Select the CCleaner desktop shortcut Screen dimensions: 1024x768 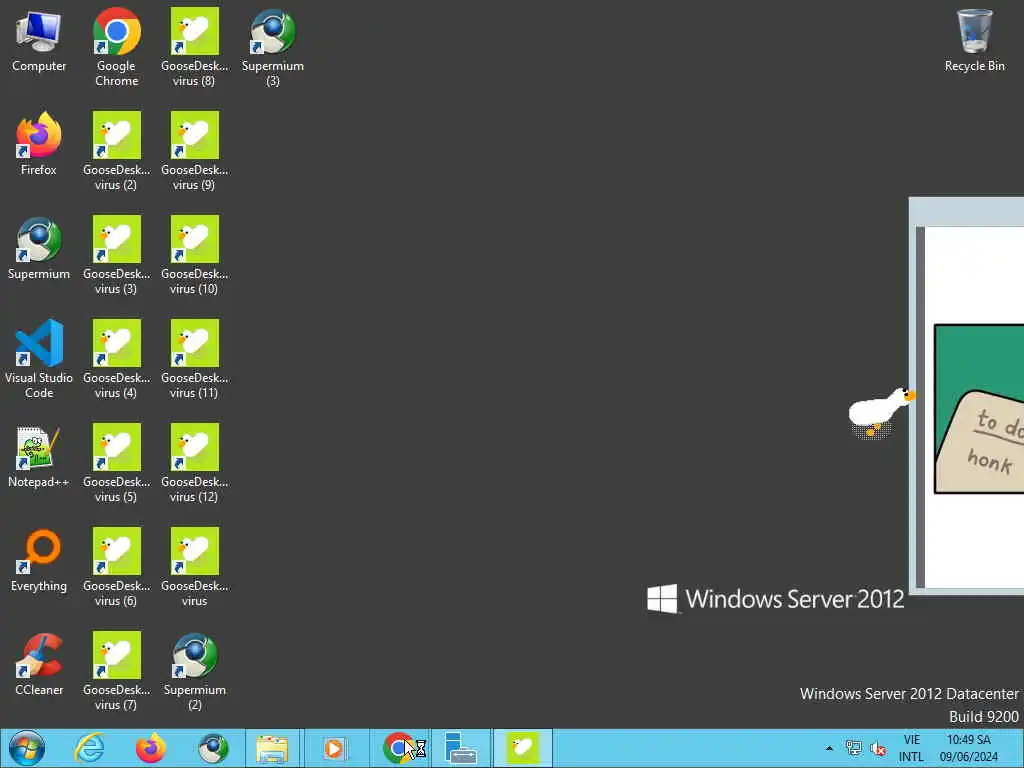pyautogui.click(x=39, y=664)
